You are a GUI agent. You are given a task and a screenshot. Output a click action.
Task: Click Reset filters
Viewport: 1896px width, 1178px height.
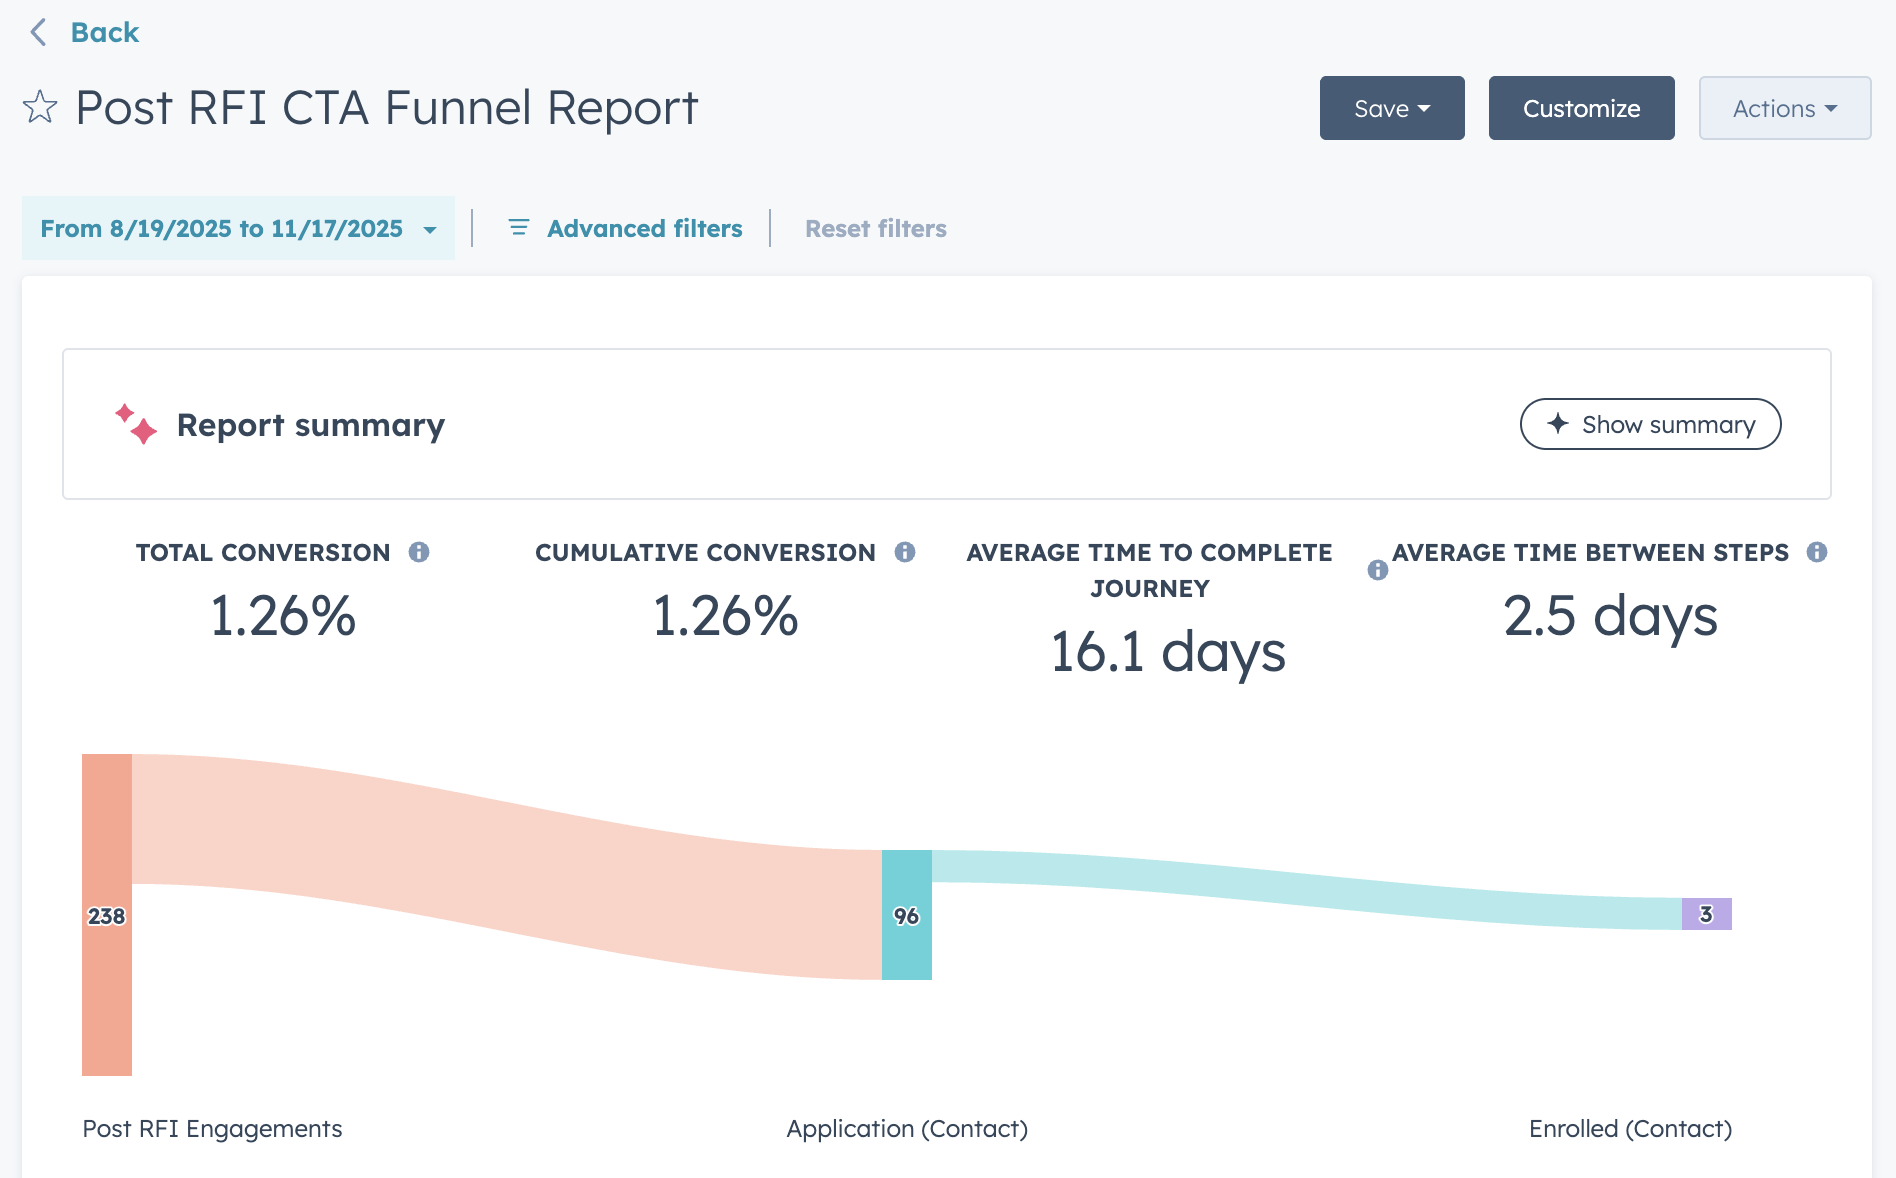(x=875, y=228)
